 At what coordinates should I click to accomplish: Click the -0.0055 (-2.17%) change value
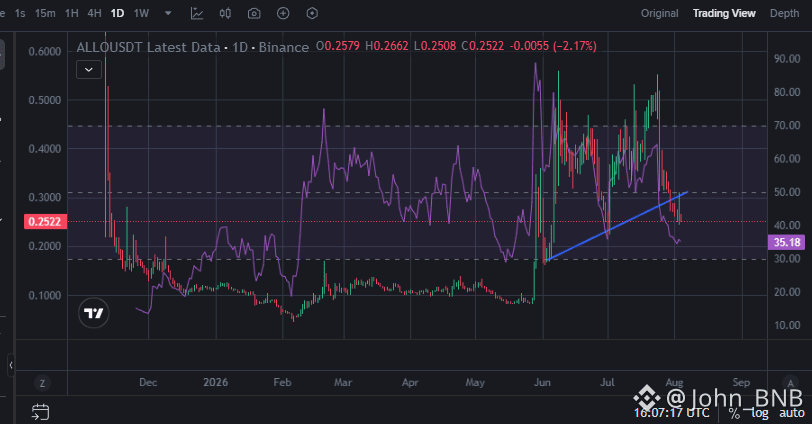[x=553, y=46]
